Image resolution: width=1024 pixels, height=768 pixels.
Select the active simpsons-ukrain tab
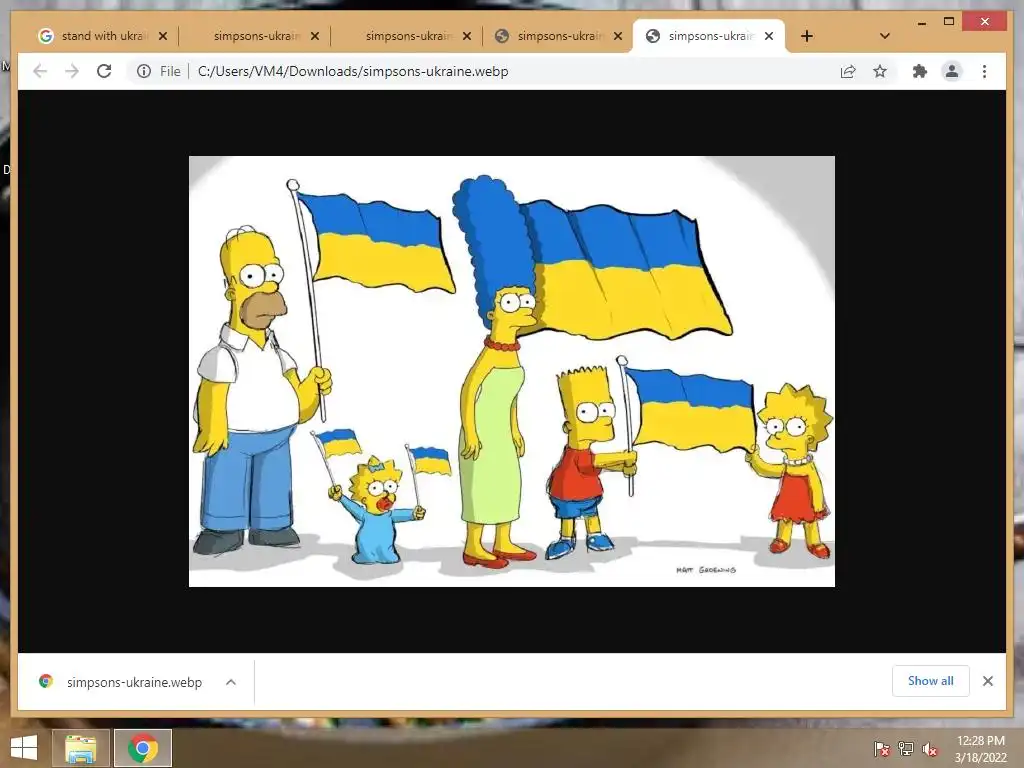[x=710, y=36]
